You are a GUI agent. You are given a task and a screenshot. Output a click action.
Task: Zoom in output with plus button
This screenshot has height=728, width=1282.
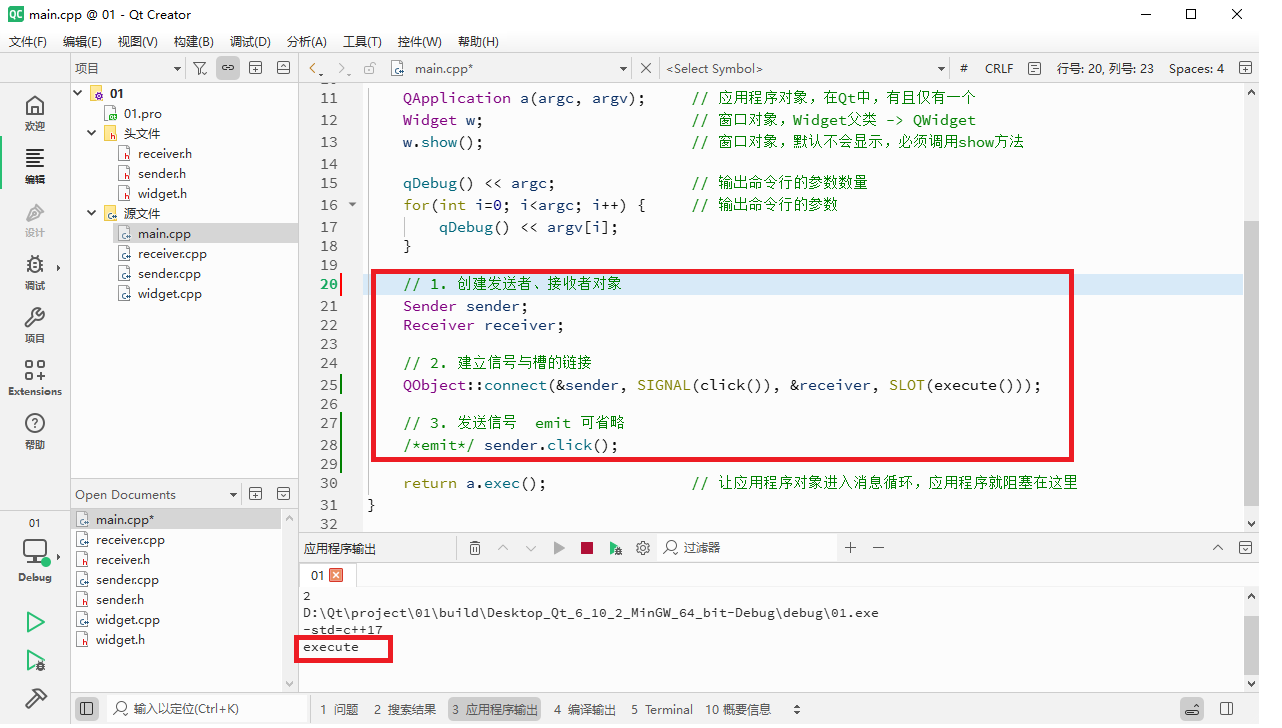pos(851,548)
